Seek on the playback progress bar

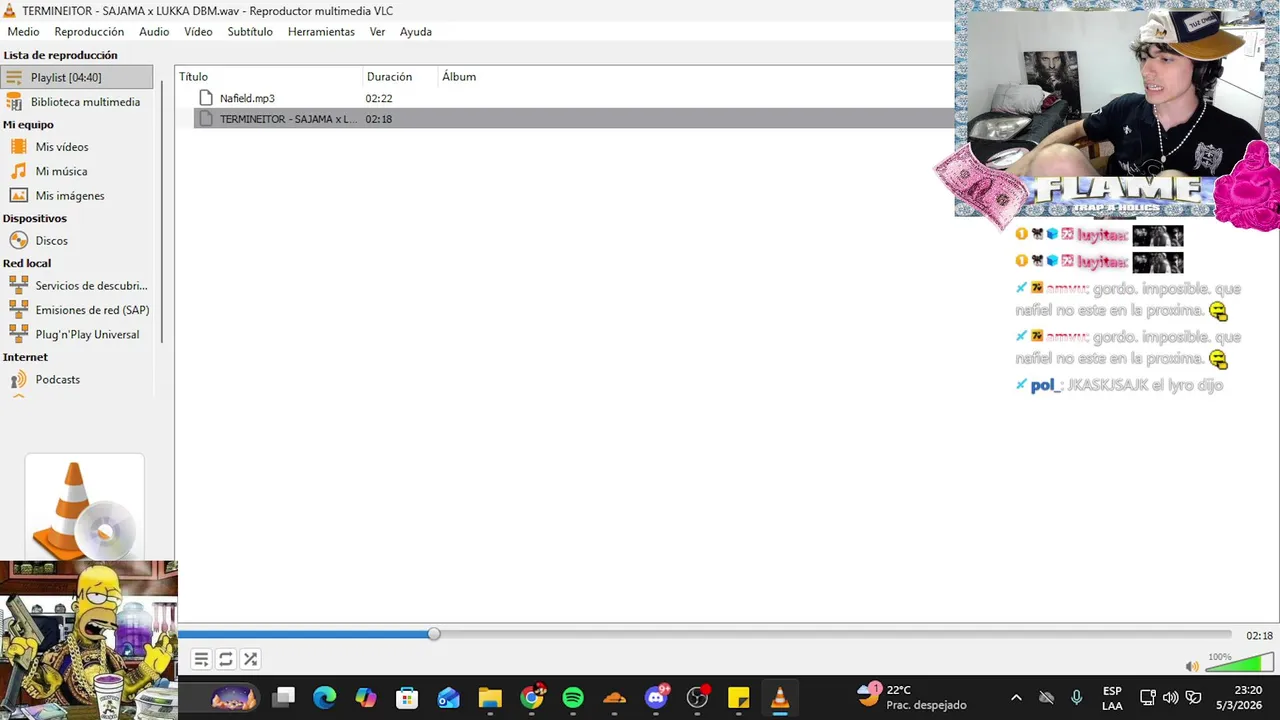coord(705,634)
